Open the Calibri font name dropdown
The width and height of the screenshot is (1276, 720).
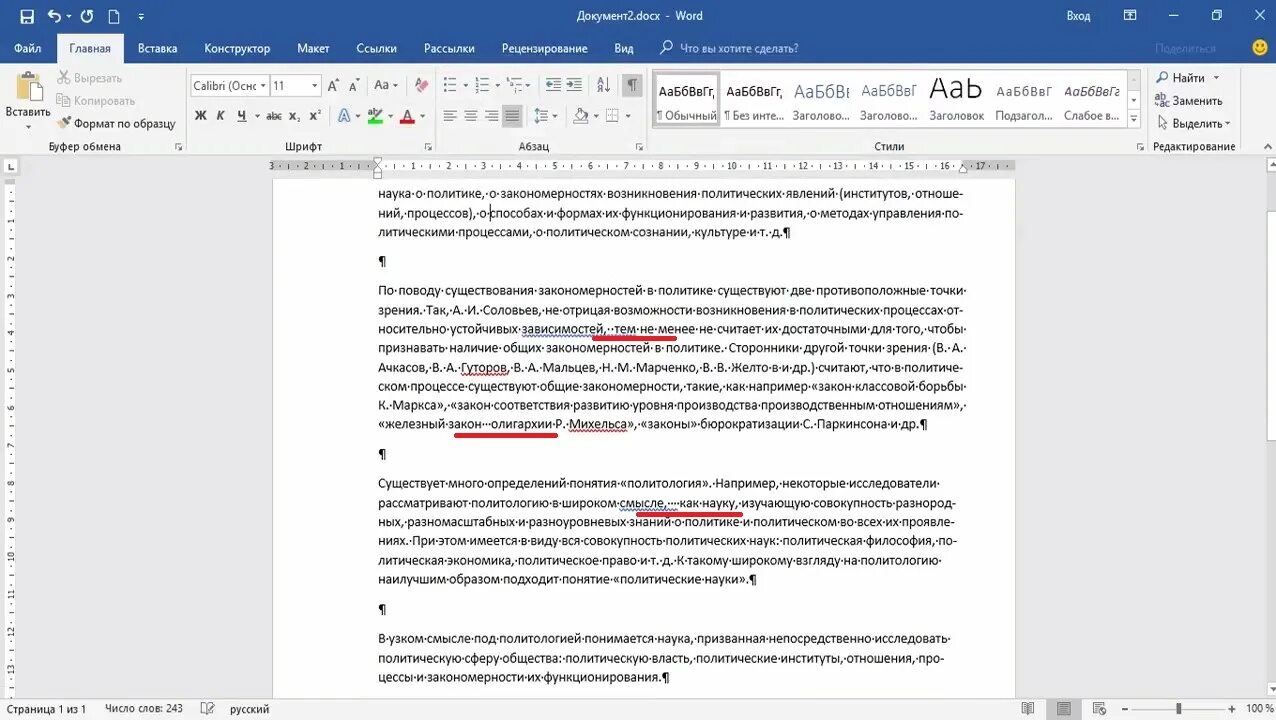tap(263, 86)
